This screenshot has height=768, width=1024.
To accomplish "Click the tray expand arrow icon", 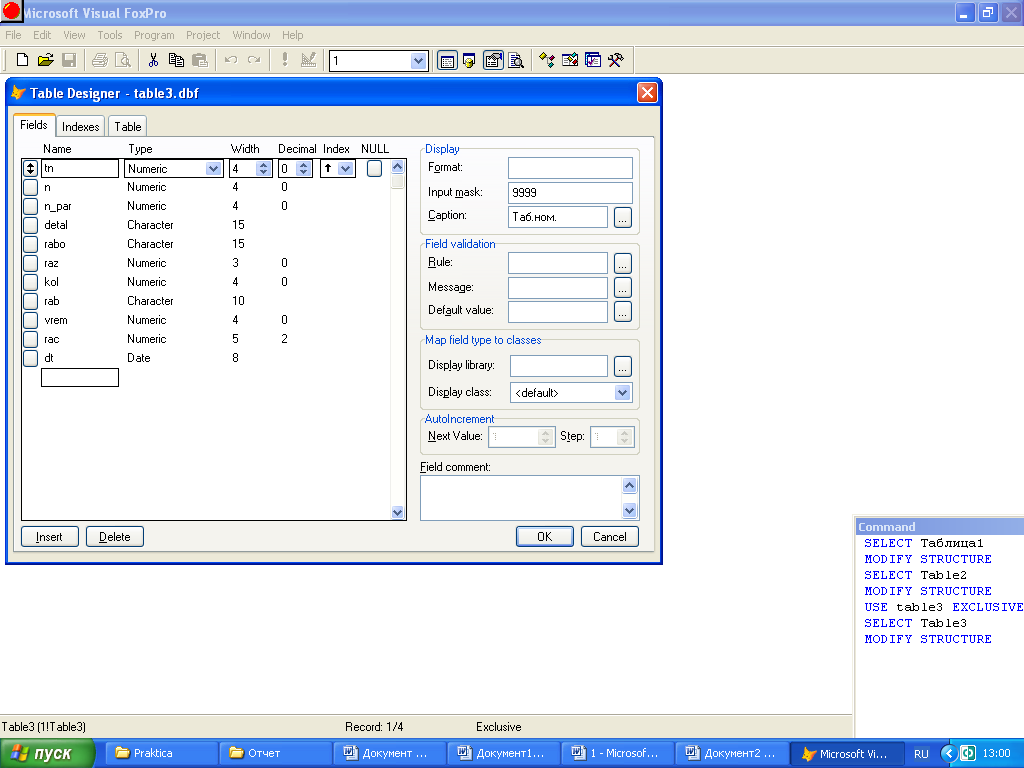I will point(949,753).
